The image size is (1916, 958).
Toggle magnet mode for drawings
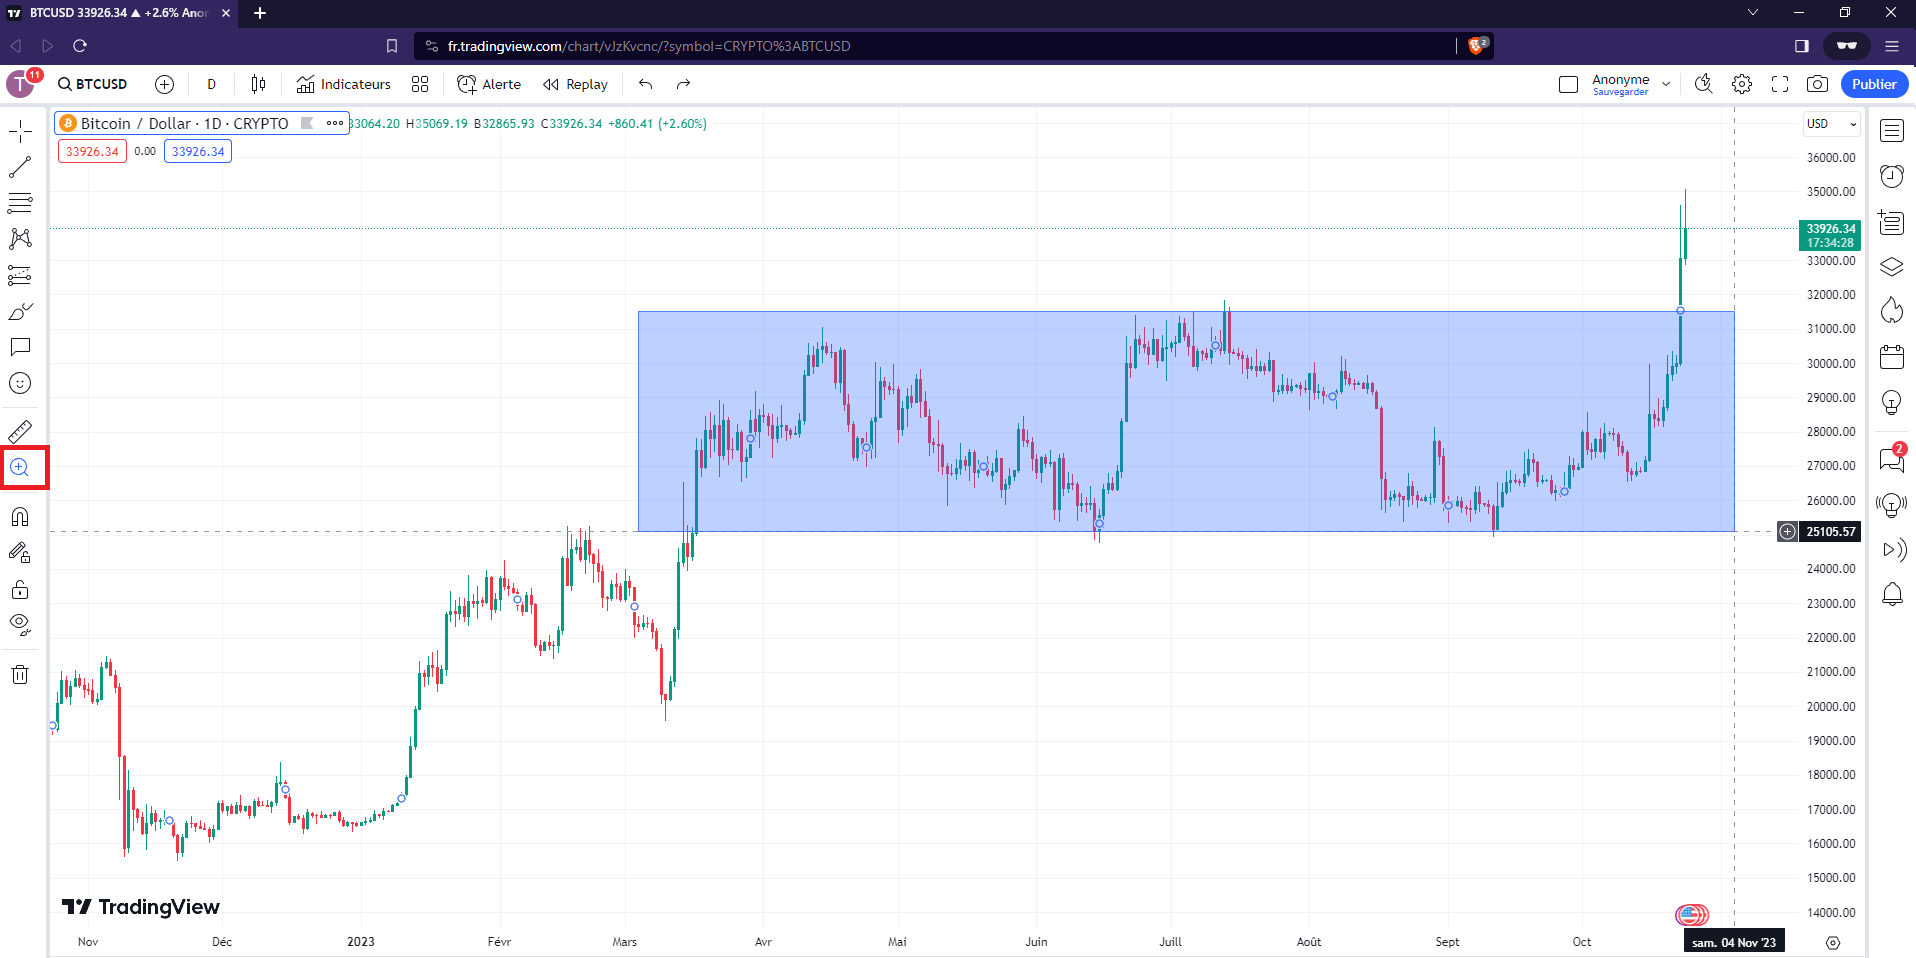click(20, 516)
